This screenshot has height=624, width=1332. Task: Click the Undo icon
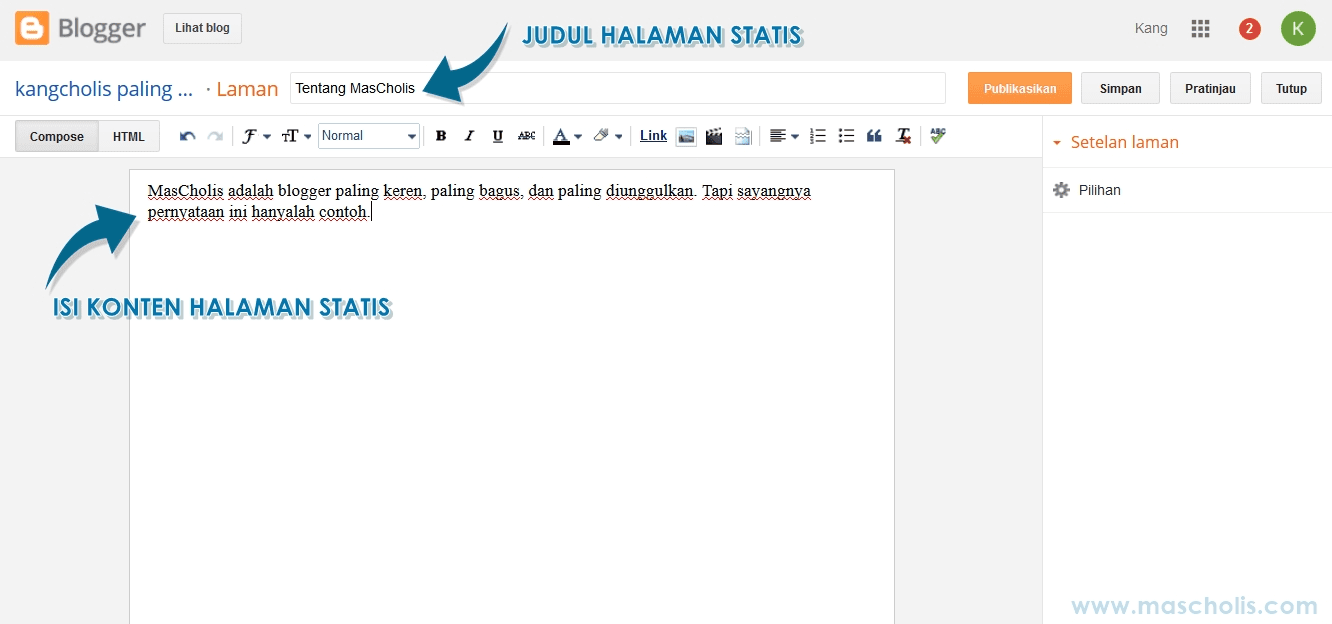(187, 135)
